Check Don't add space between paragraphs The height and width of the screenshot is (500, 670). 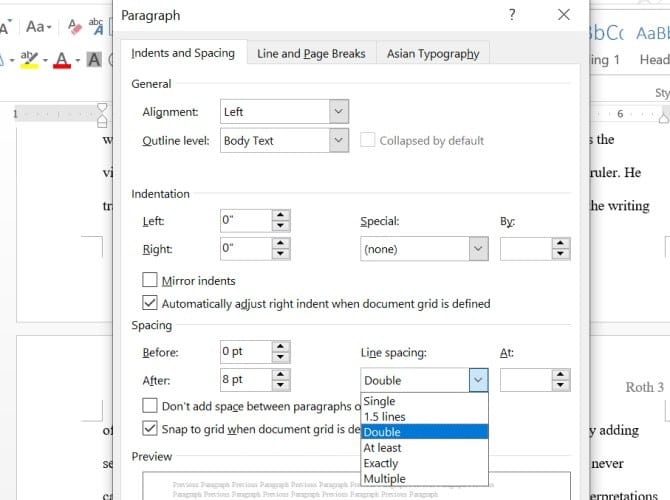[150, 405]
